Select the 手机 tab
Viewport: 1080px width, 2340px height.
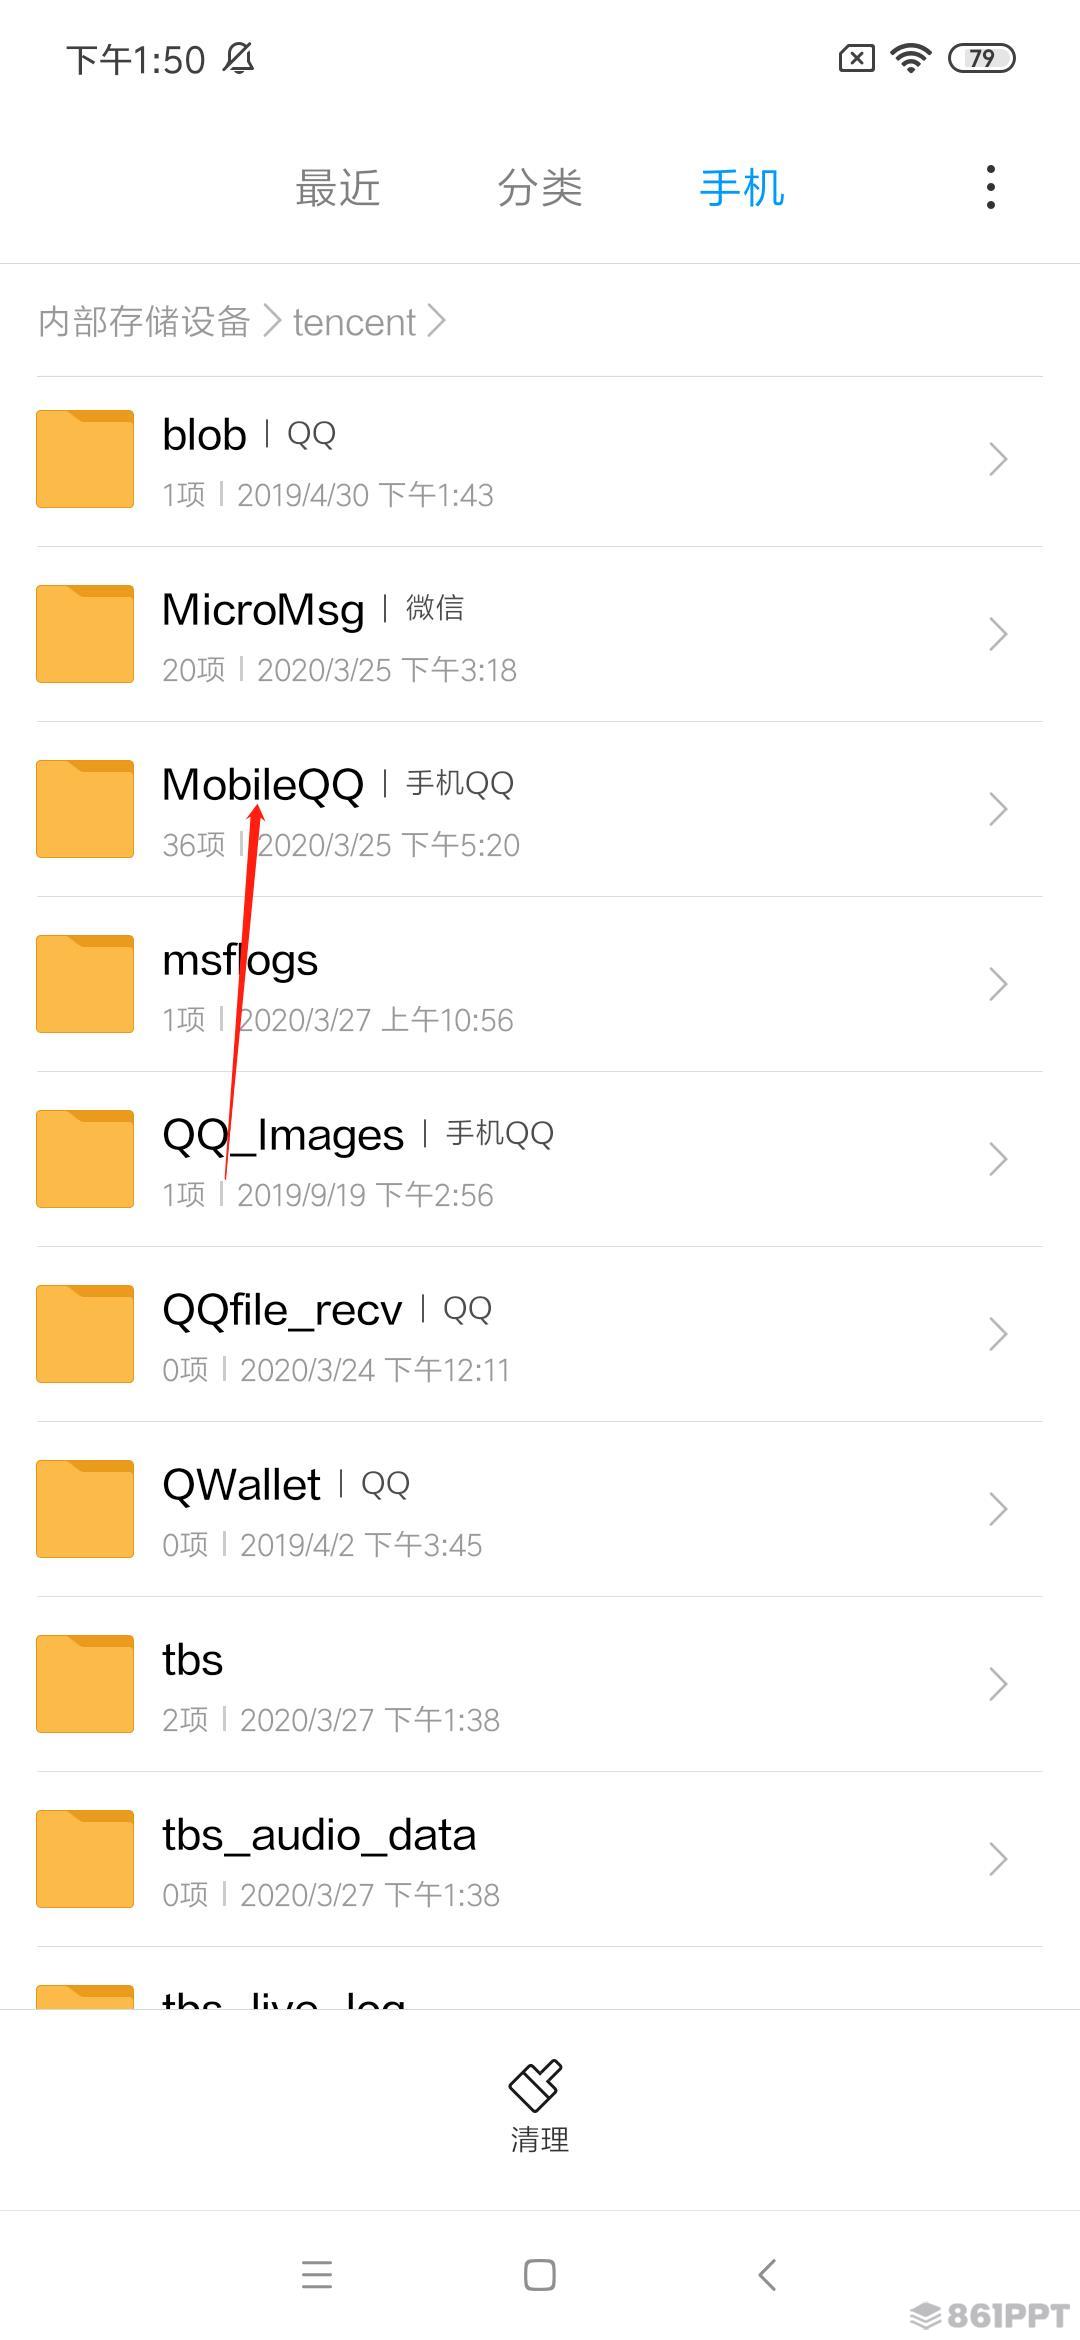tap(742, 188)
